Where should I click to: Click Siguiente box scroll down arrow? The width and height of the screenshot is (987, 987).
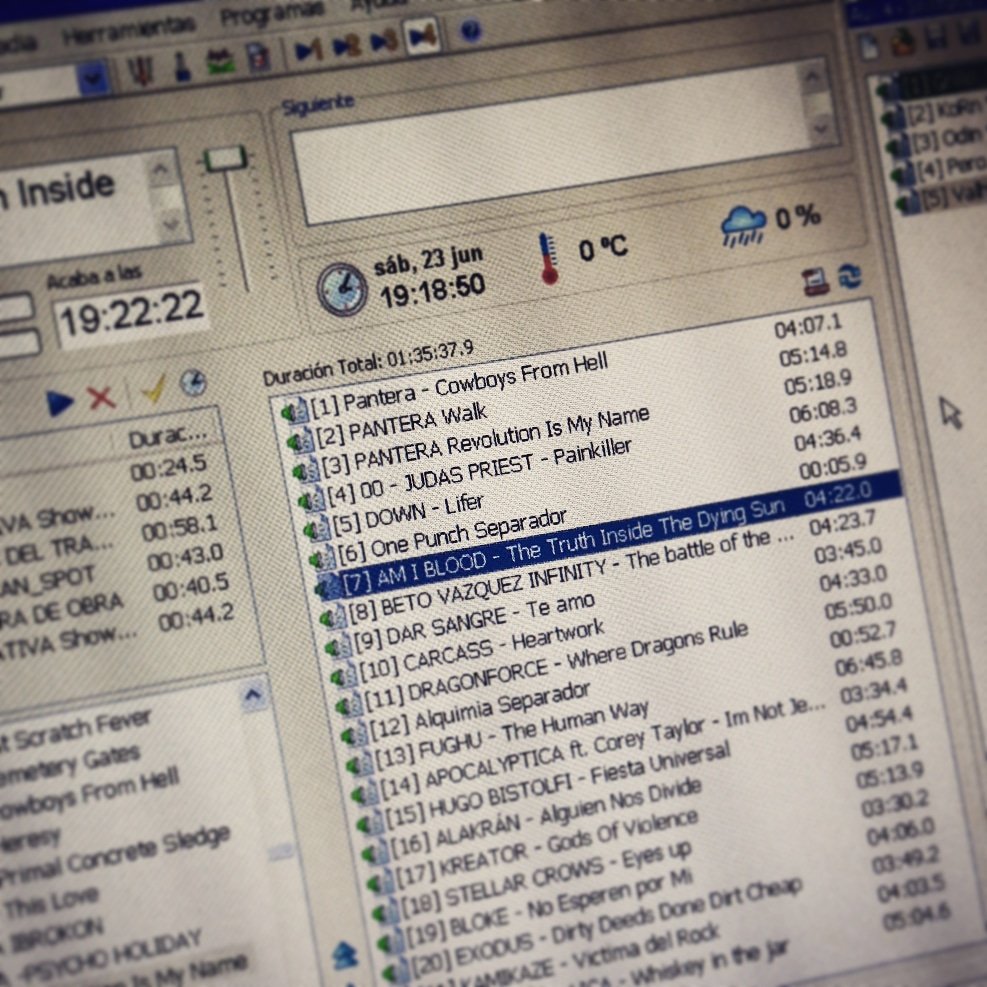coord(821,128)
